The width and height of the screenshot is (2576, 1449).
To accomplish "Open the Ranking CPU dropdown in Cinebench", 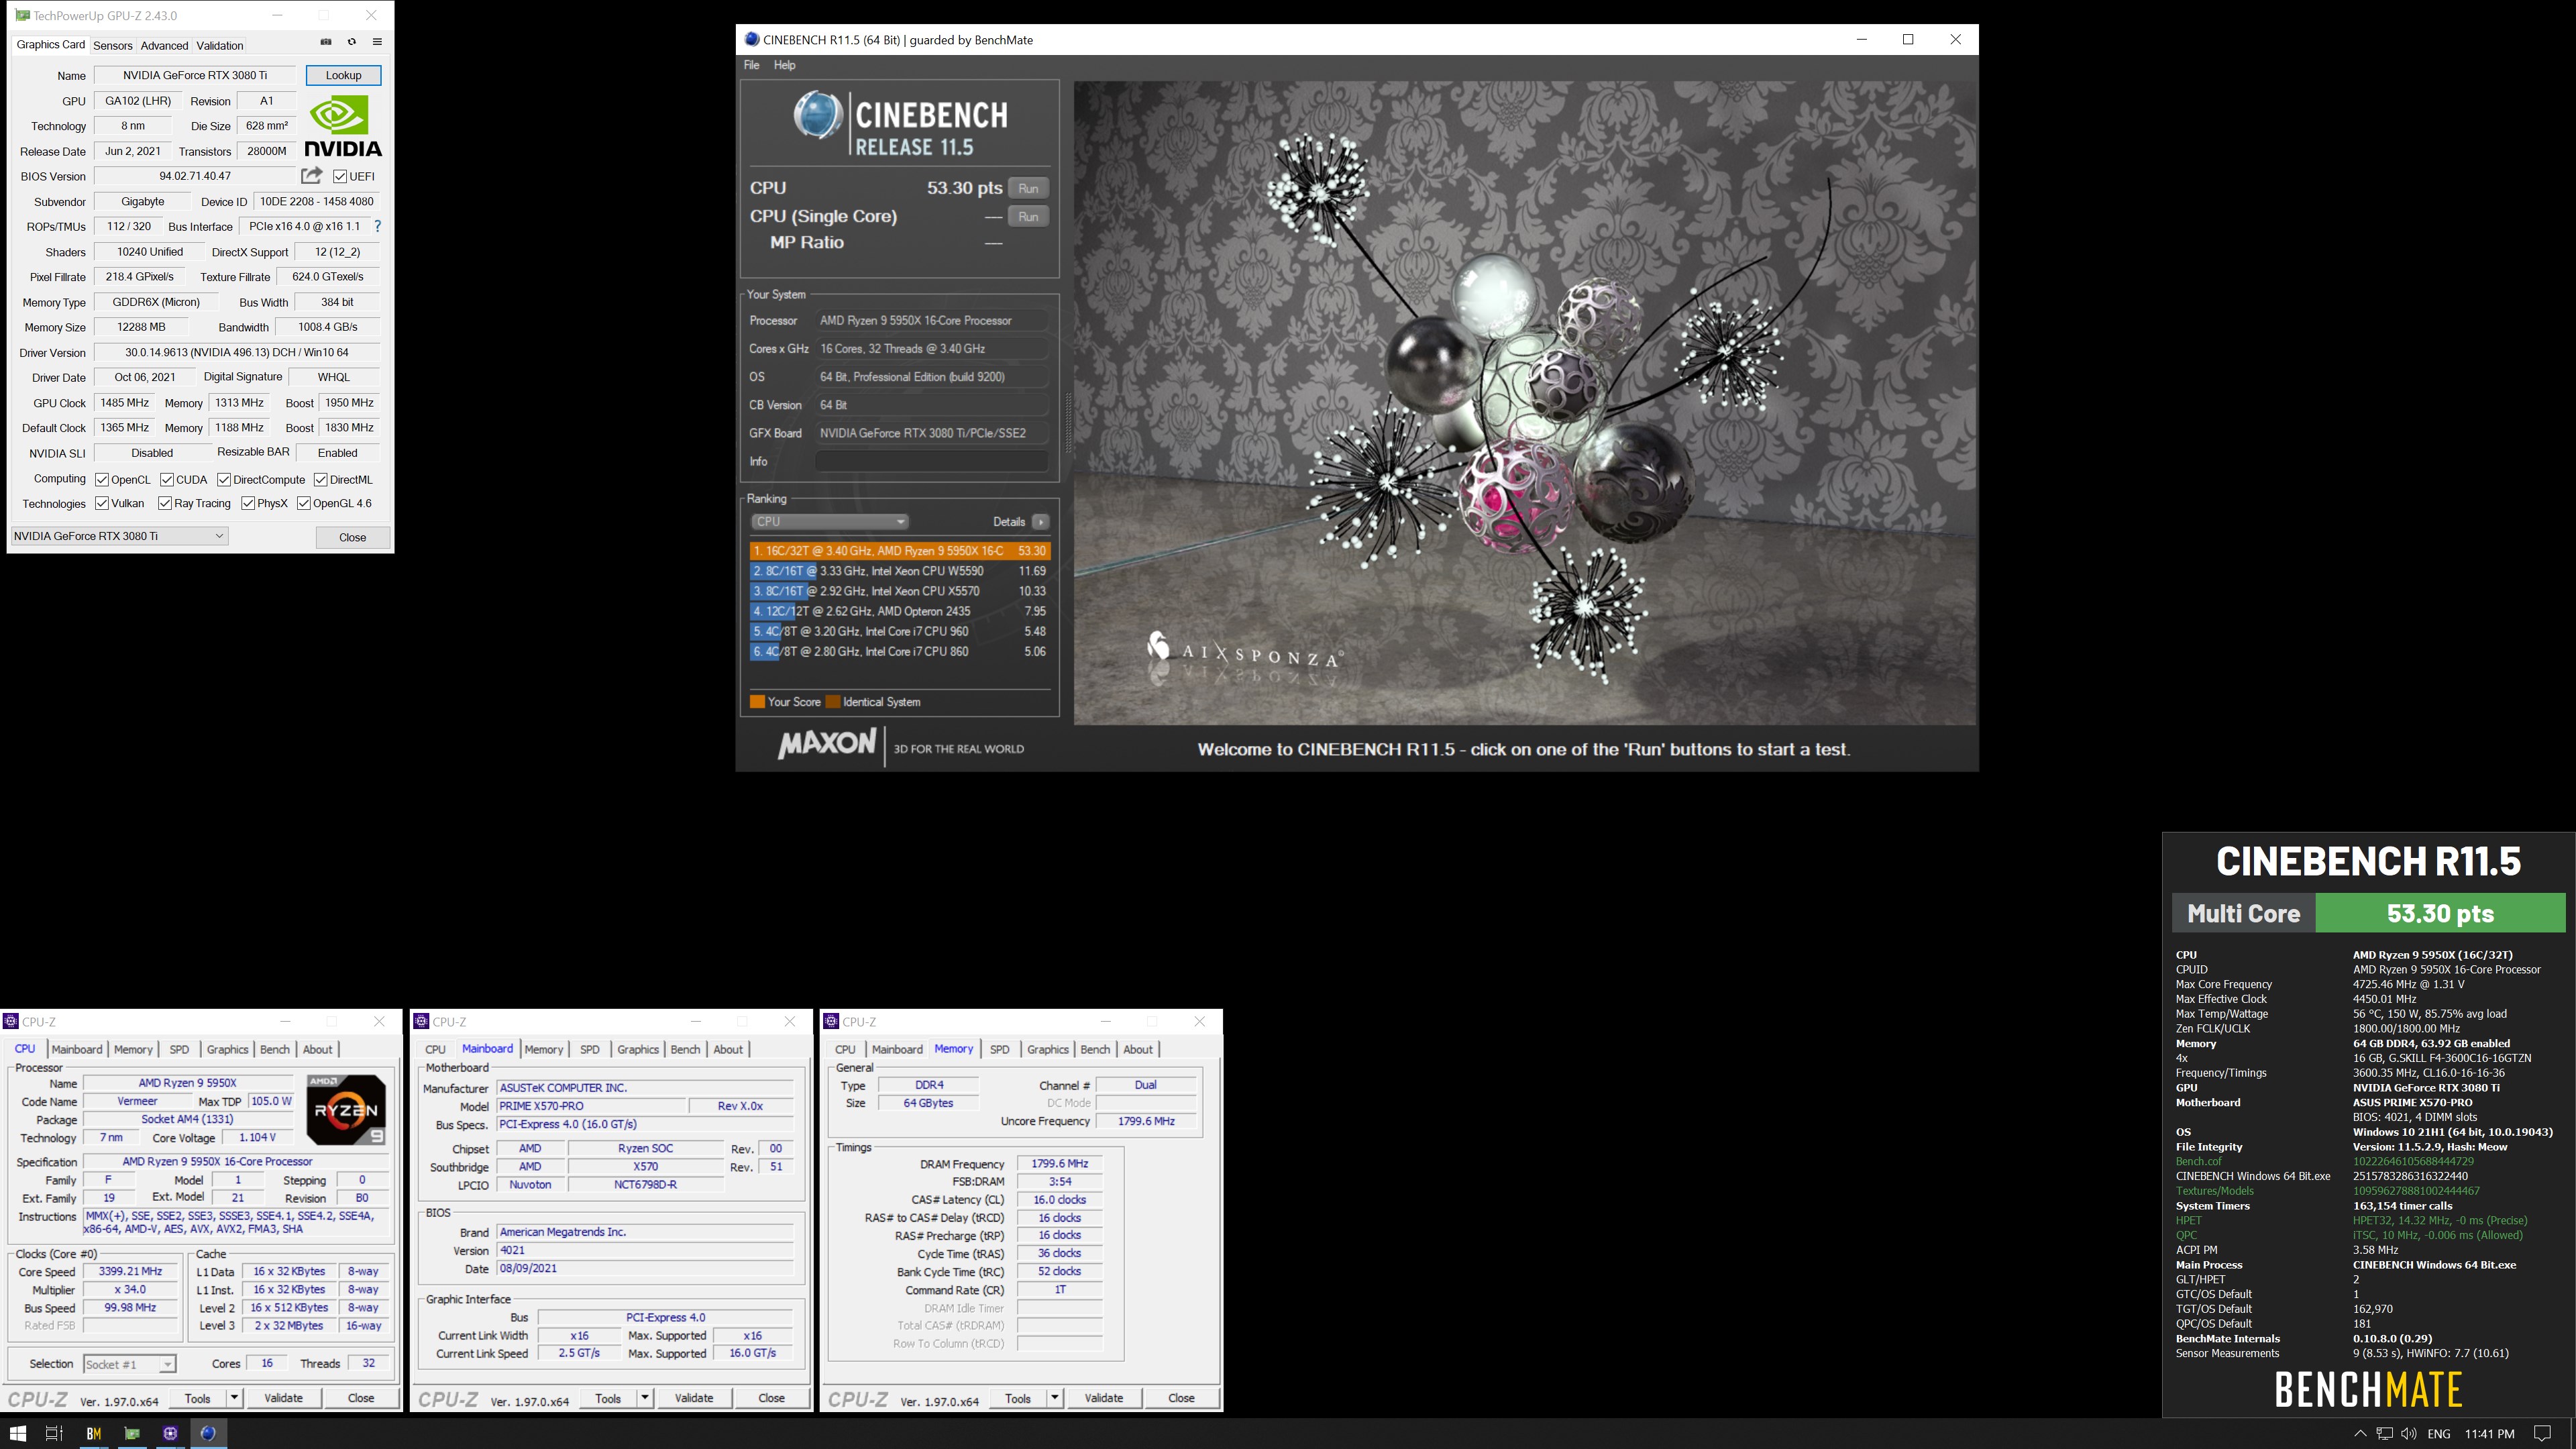I will 829,522.
